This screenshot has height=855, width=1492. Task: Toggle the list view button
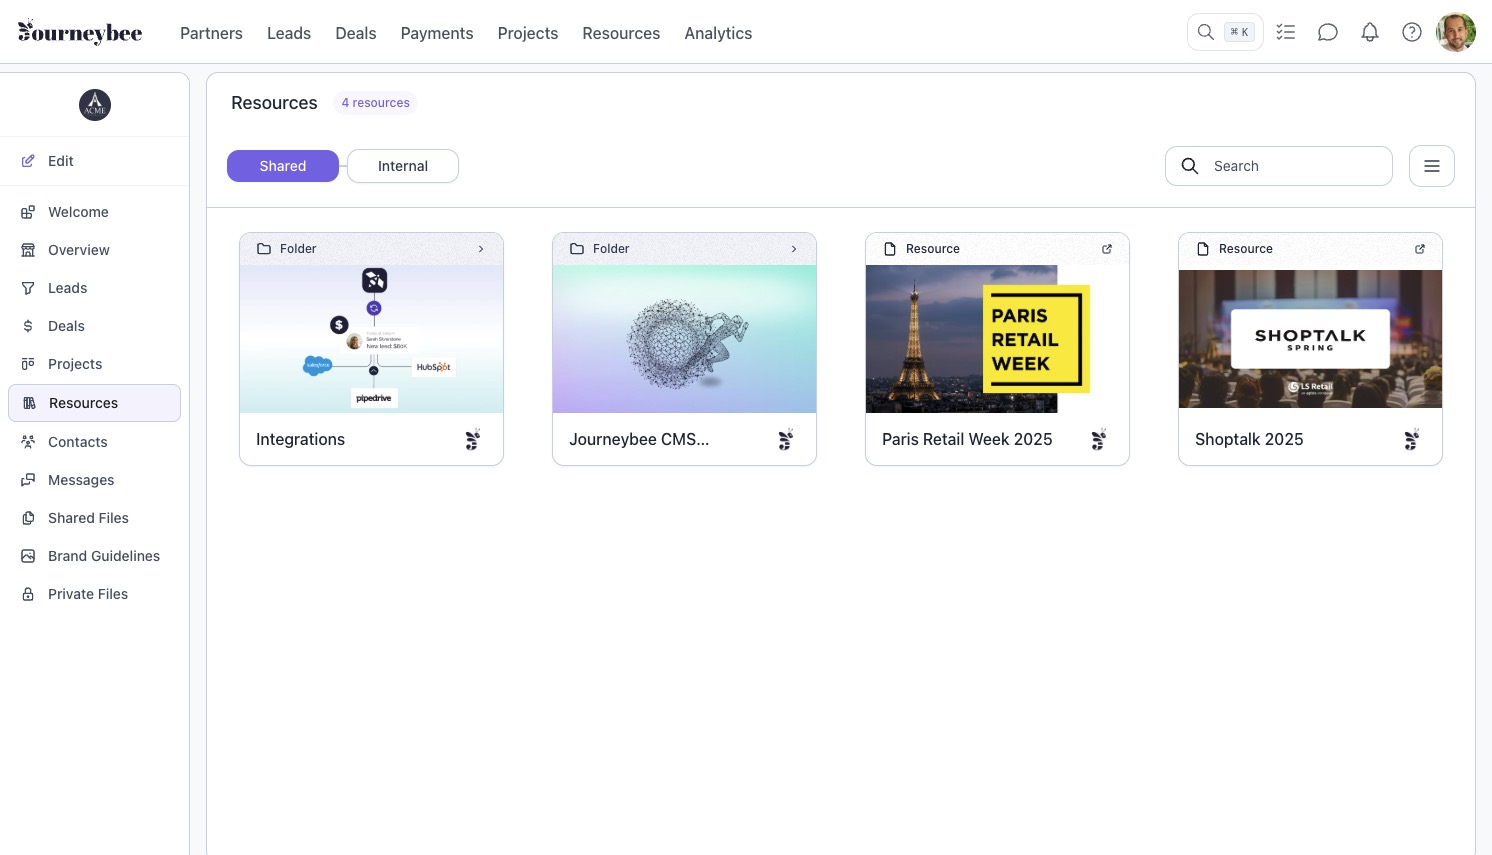click(1432, 166)
